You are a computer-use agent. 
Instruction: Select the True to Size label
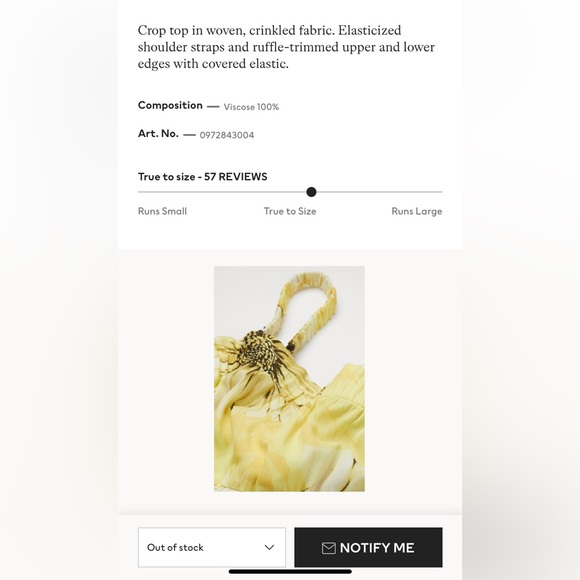(x=290, y=211)
